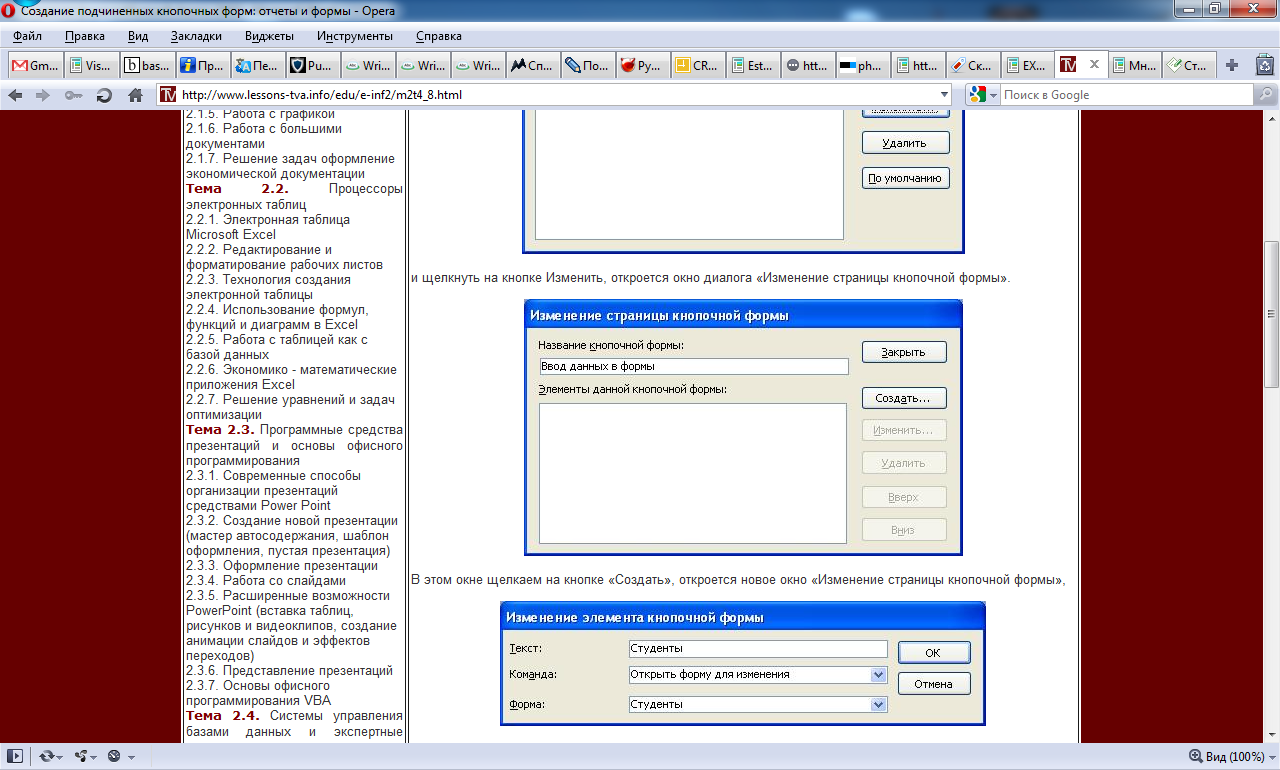Click the Создать... button
This screenshot has width=1280, height=770.
coord(904,397)
